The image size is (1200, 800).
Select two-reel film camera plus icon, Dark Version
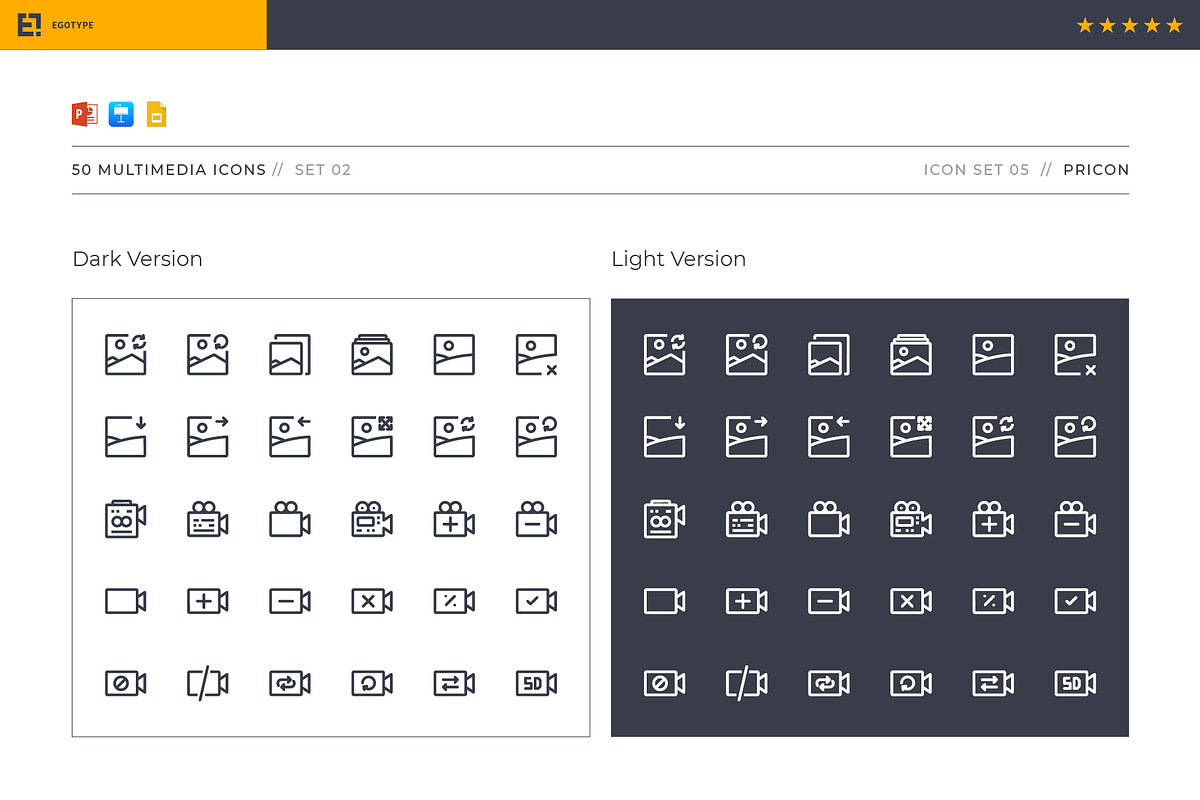click(x=454, y=520)
